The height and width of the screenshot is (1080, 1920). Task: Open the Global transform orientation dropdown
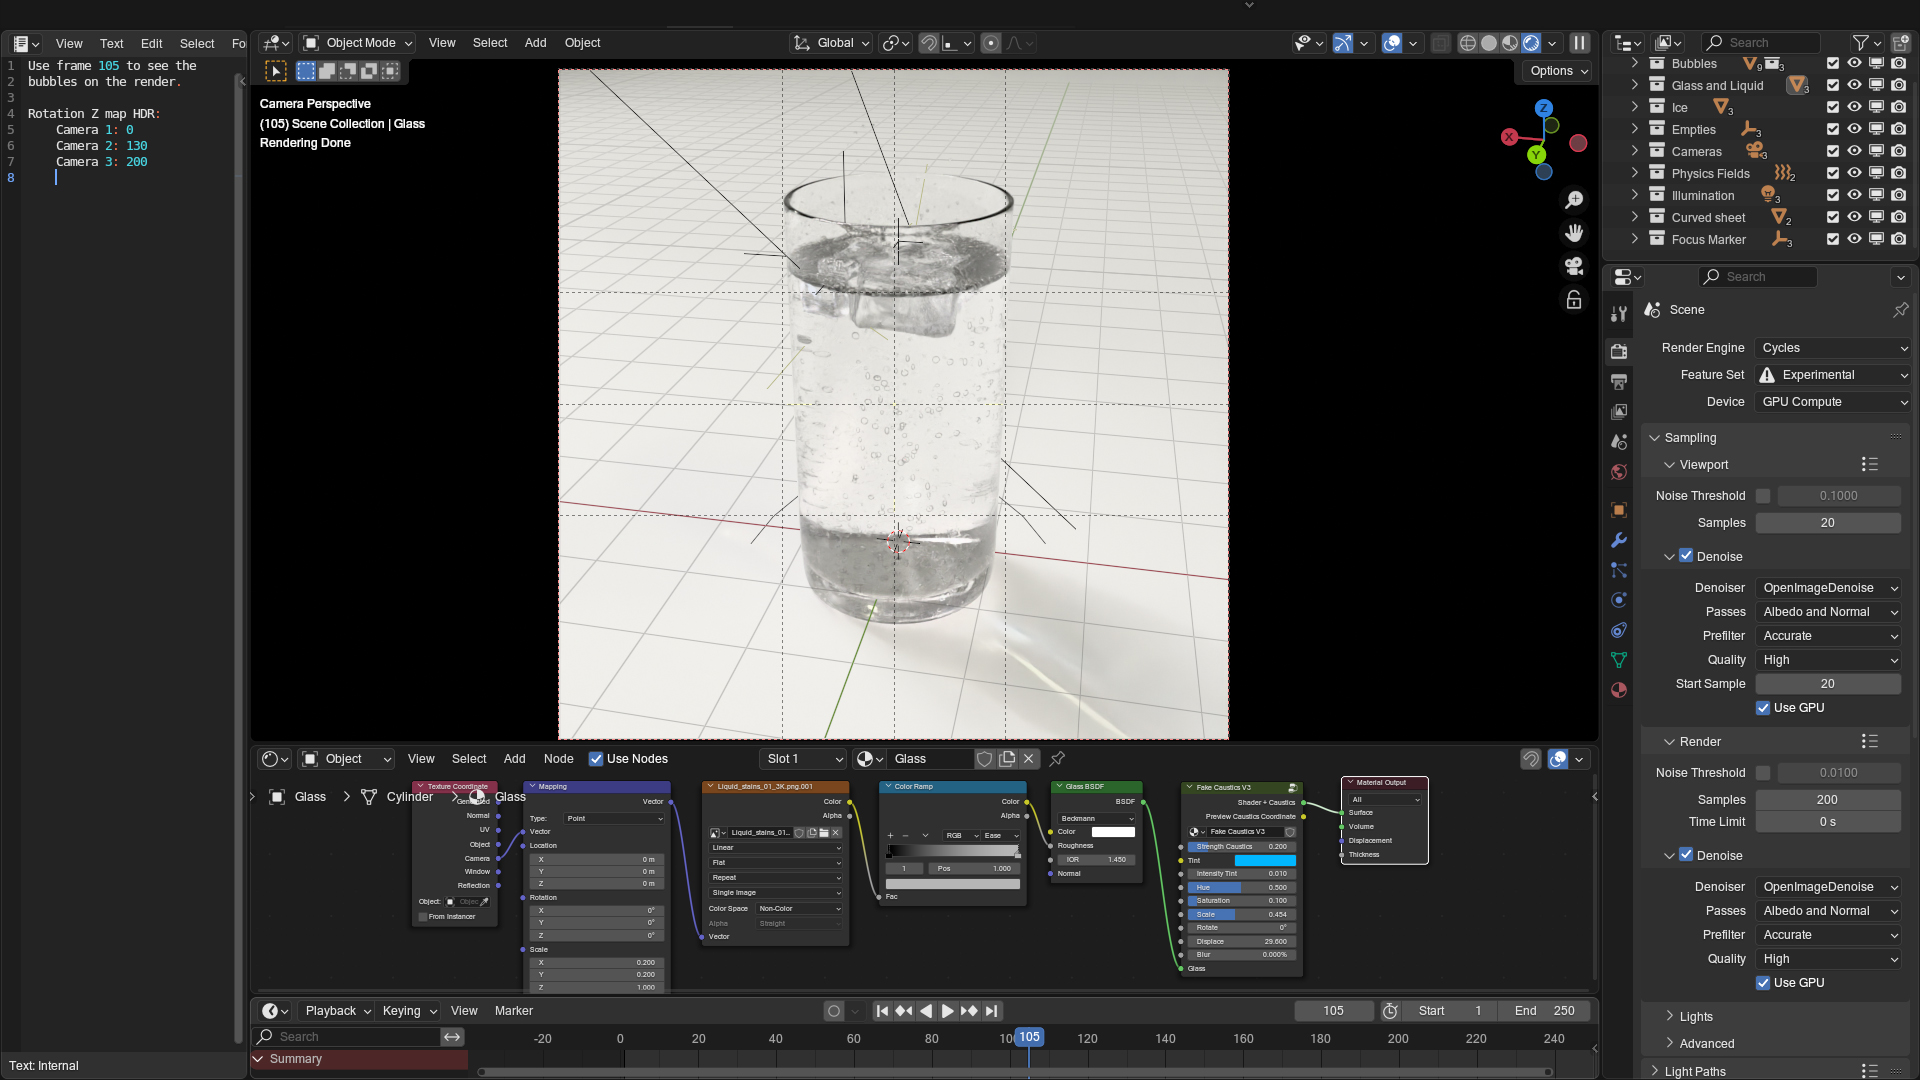(832, 43)
